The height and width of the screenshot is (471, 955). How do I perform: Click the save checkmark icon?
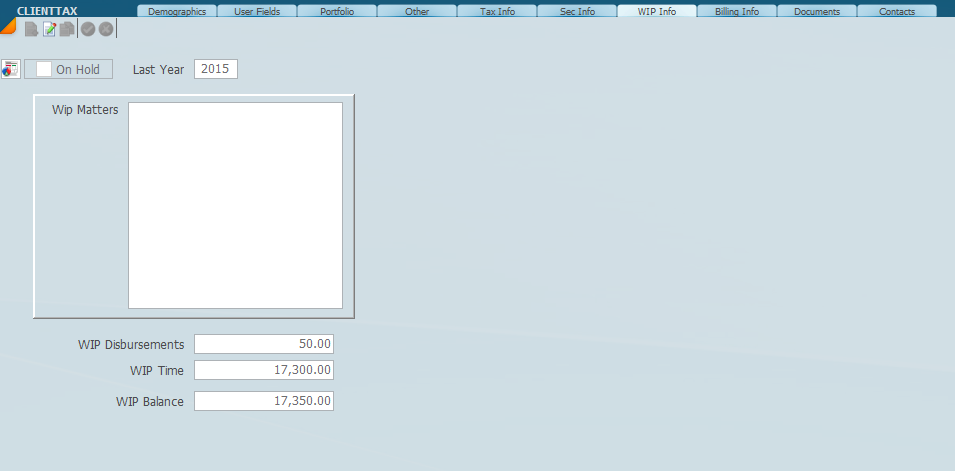coord(88,30)
